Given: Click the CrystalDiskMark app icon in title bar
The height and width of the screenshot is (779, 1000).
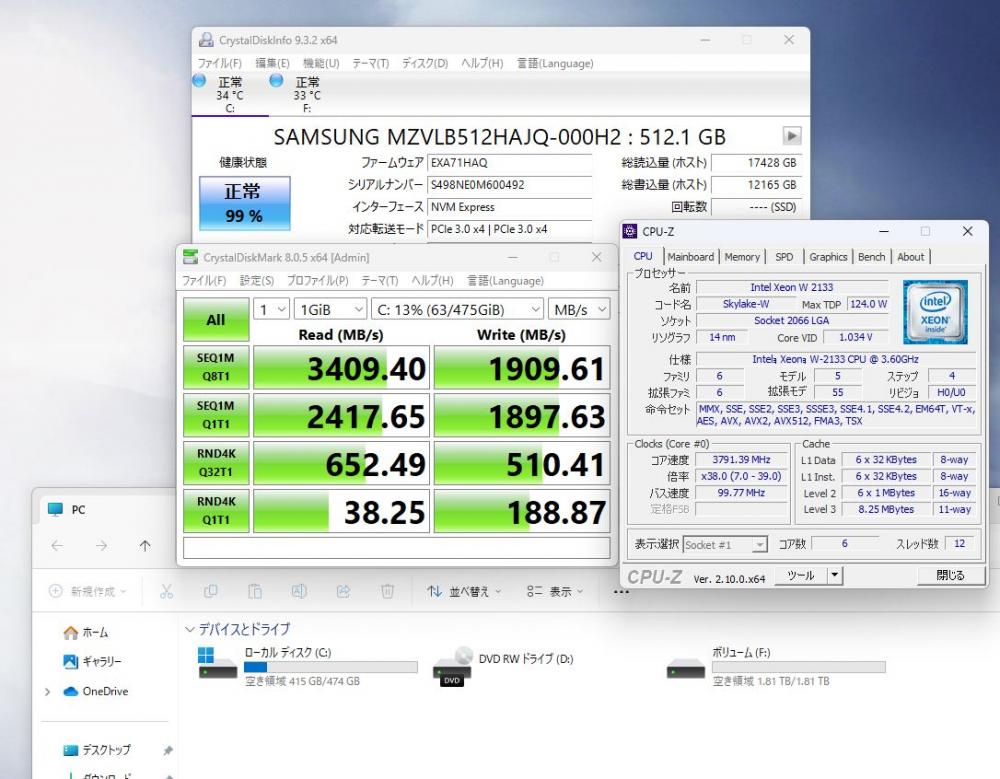Looking at the screenshot, I should click(190, 257).
